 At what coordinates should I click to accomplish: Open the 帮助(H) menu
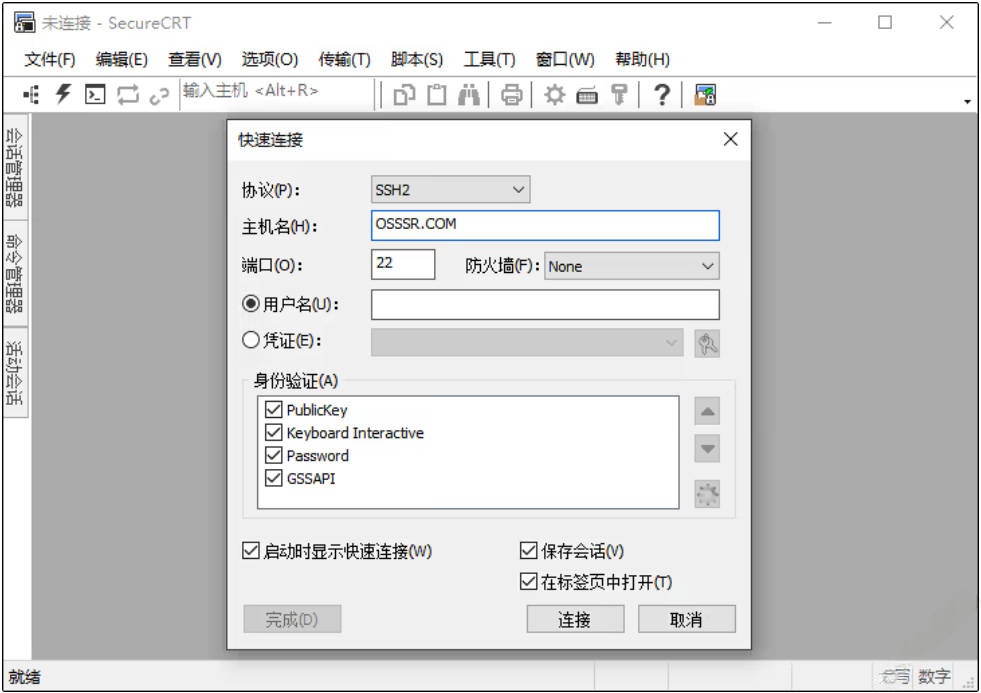(x=642, y=59)
